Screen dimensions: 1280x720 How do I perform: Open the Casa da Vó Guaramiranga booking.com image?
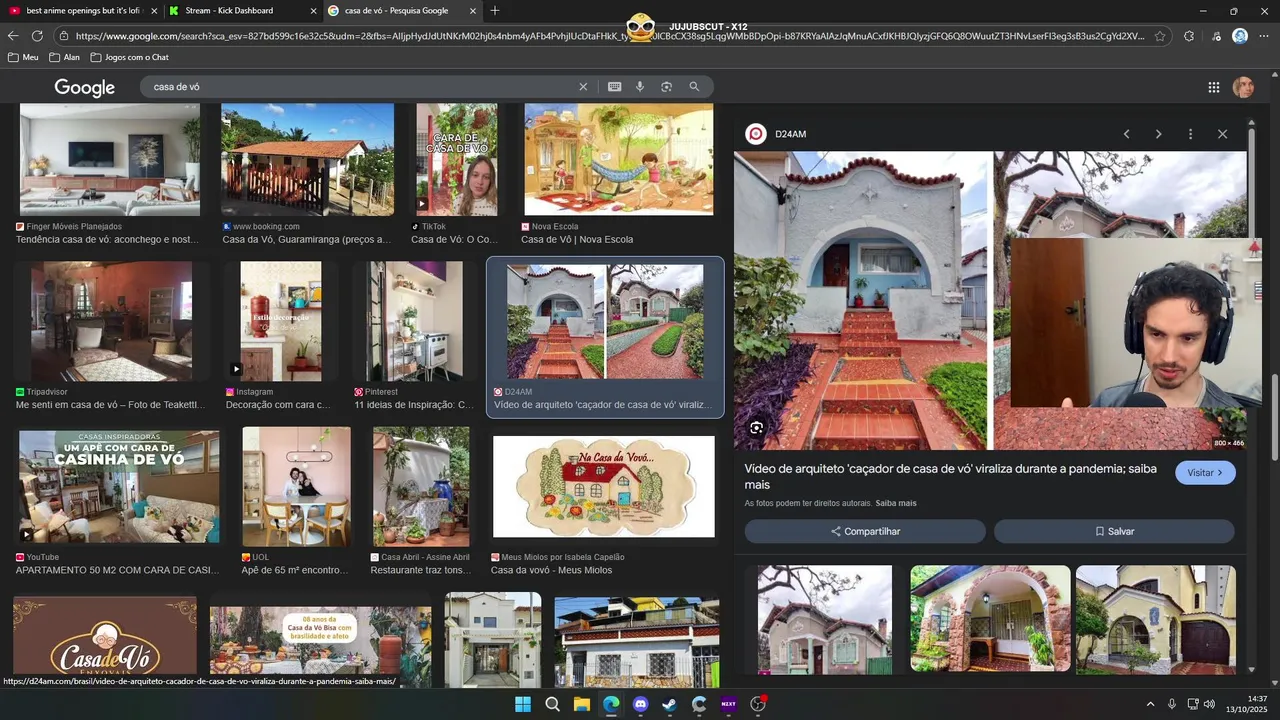pos(308,160)
